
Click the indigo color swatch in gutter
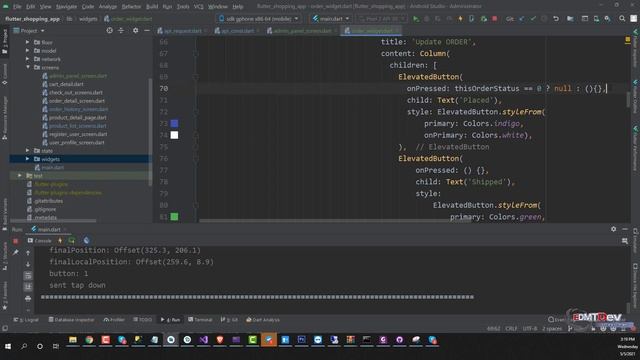174,123
